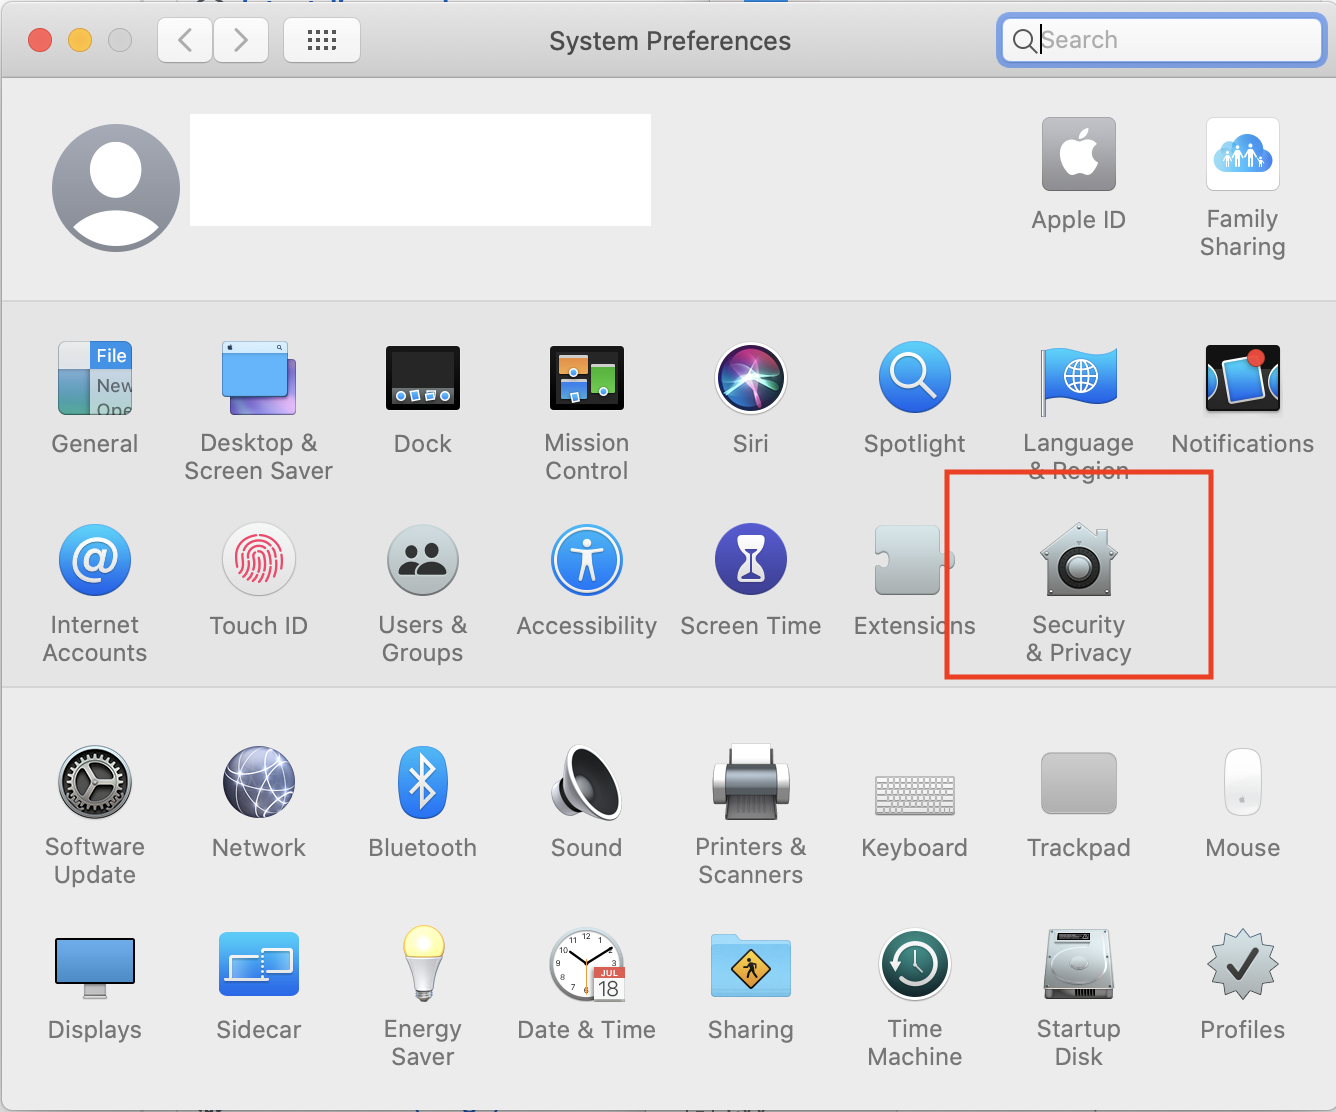This screenshot has width=1336, height=1112.
Task: Open Sidecar preferences
Action: tap(259, 964)
